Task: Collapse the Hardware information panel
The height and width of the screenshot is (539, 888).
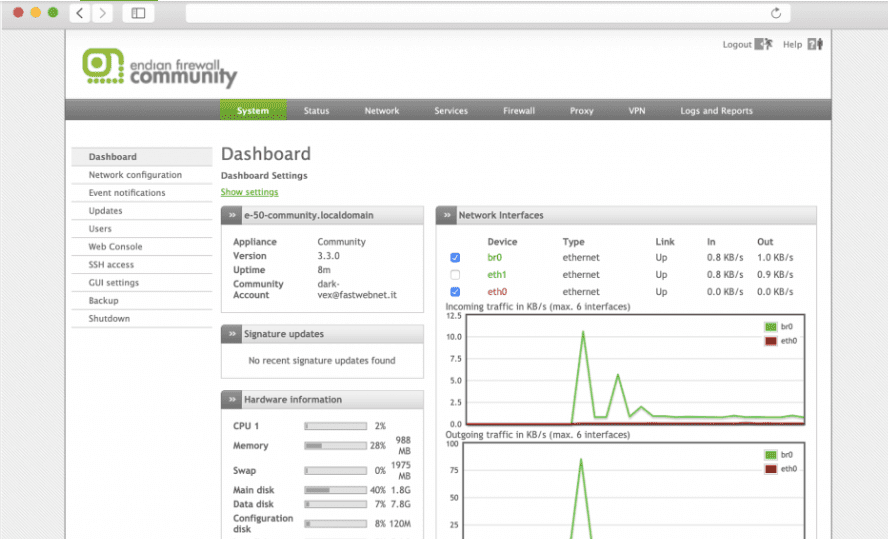Action: pyautogui.click(x=231, y=400)
